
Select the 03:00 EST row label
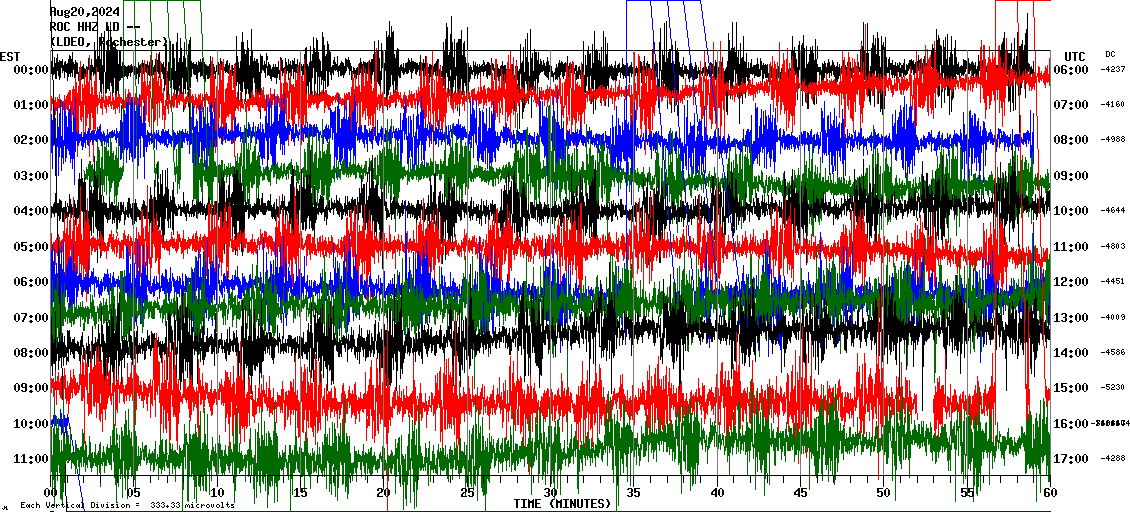click(32, 176)
